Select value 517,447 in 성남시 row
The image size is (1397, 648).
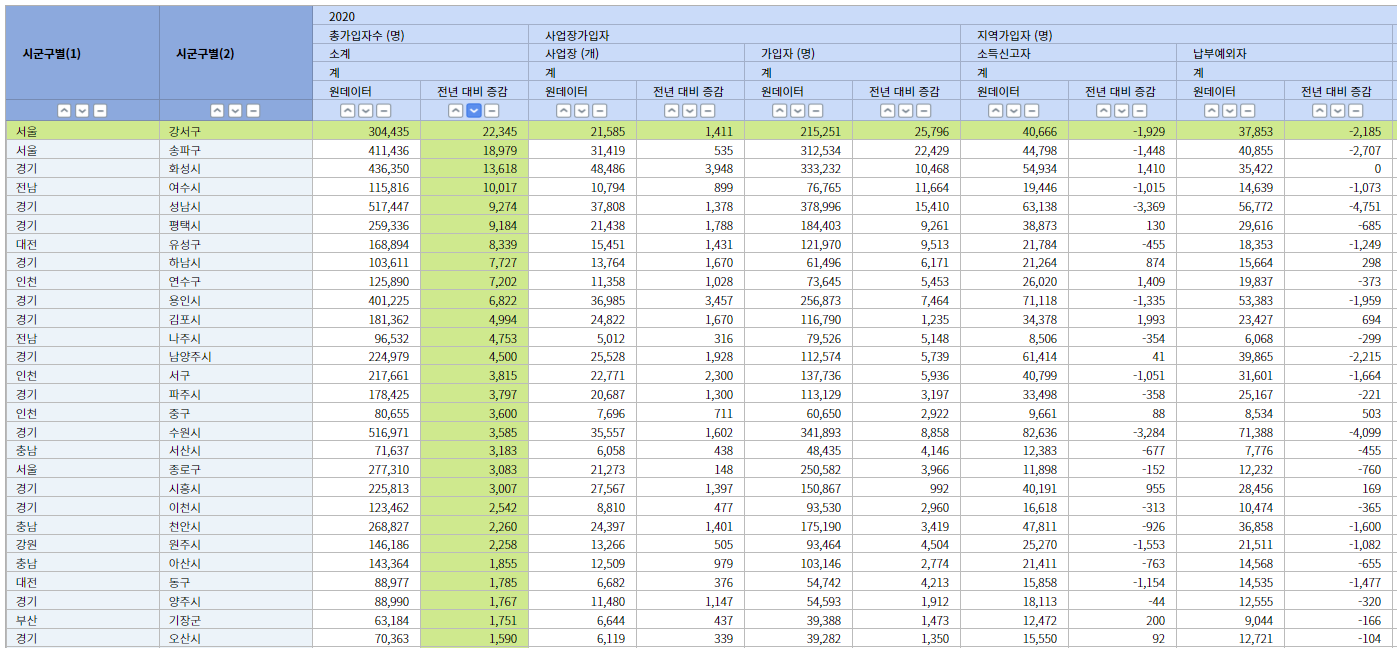pos(367,206)
